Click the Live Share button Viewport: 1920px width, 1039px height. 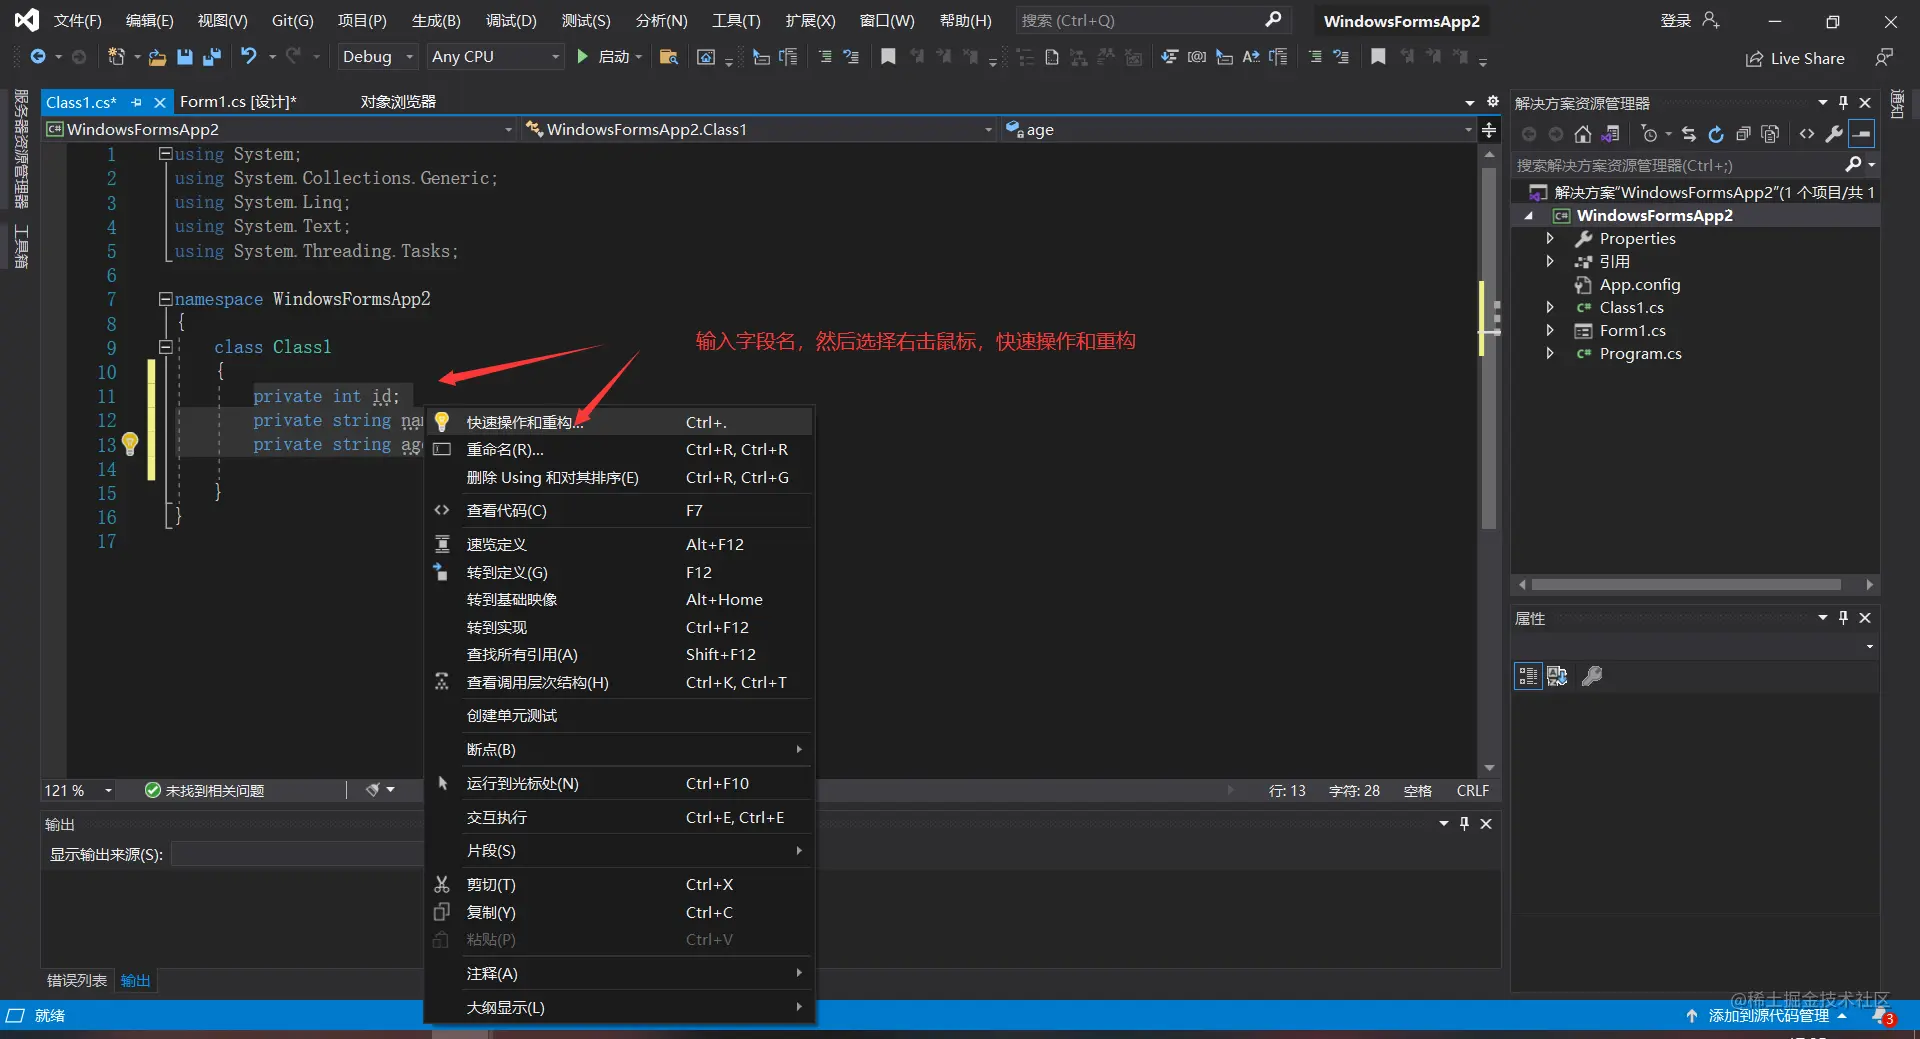[1795, 58]
